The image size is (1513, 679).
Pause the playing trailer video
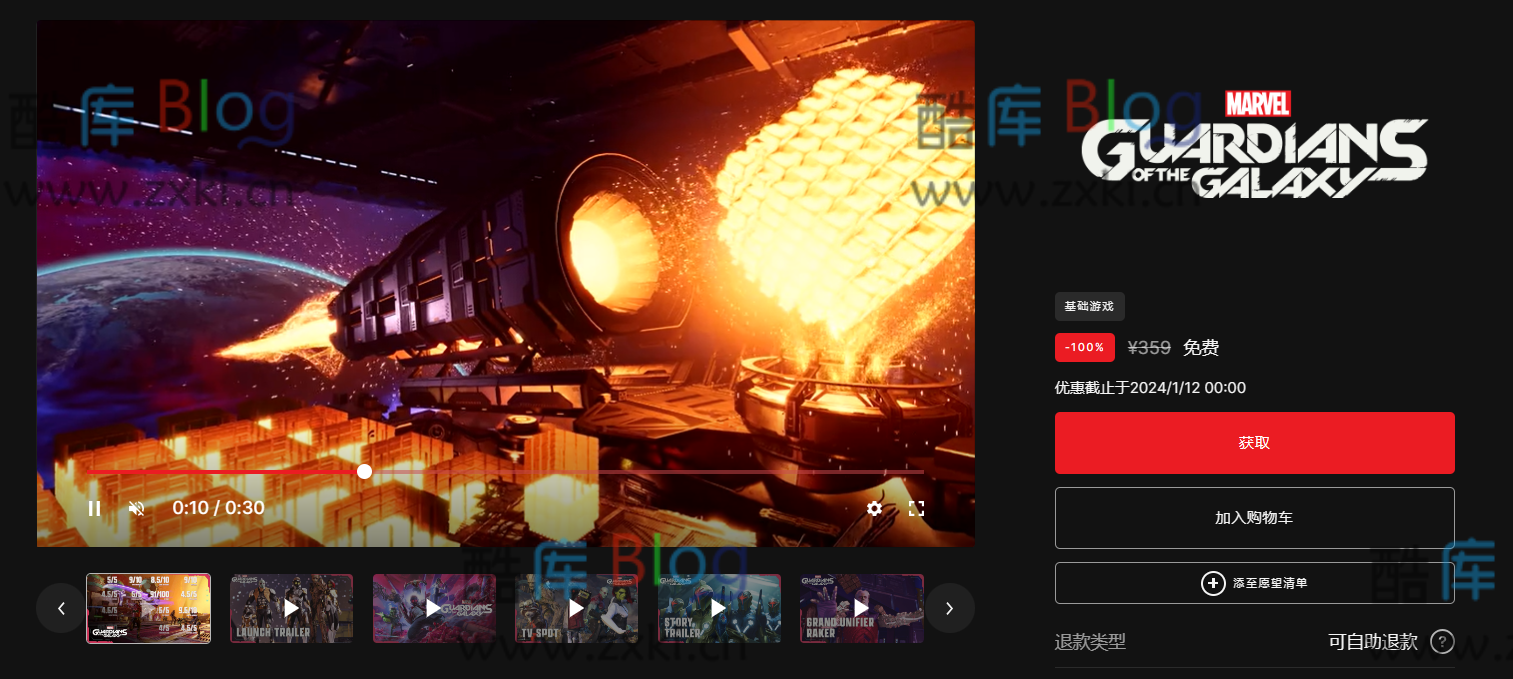click(94, 508)
